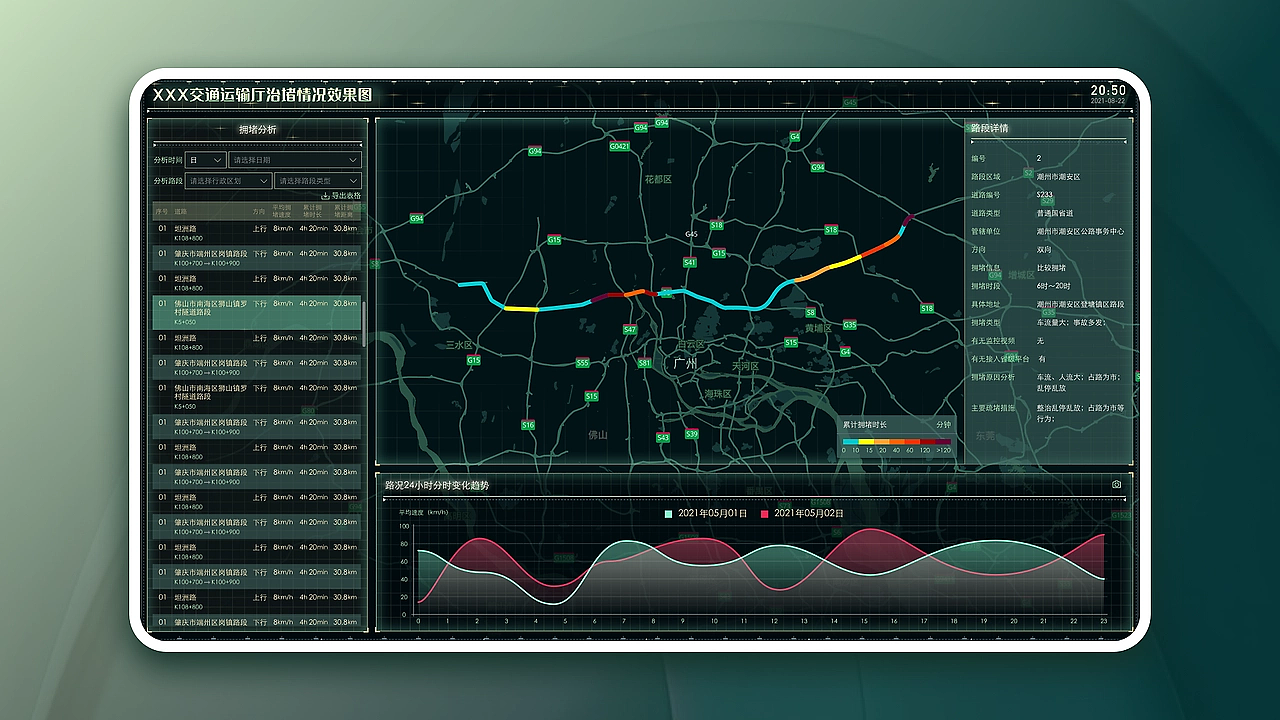Click the 天河区 district label on map
Screen dimensions: 1280x720
[746, 366]
